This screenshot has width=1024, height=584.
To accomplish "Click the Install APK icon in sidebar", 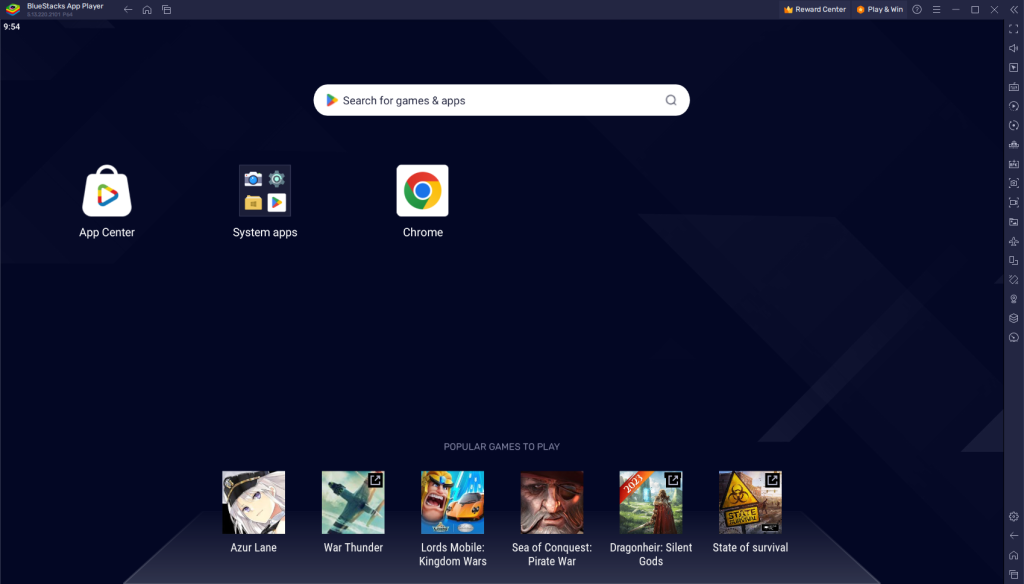I will pyautogui.click(x=1014, y=164).
